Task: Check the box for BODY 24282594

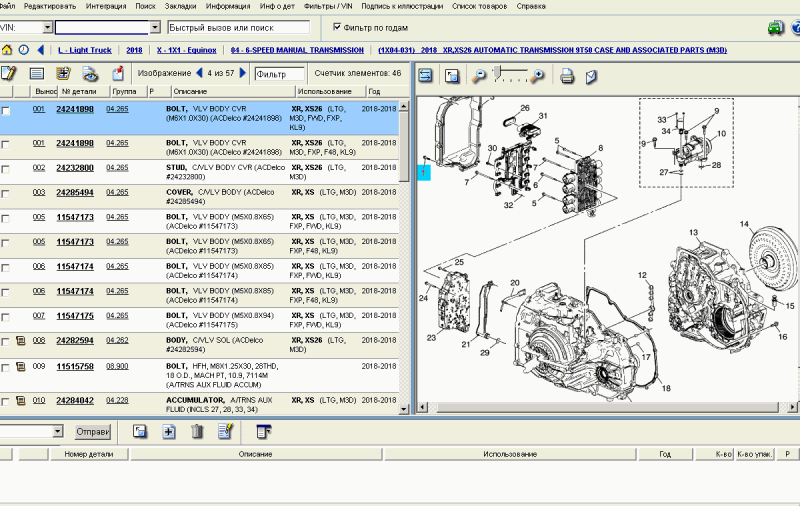Action: 6,342
